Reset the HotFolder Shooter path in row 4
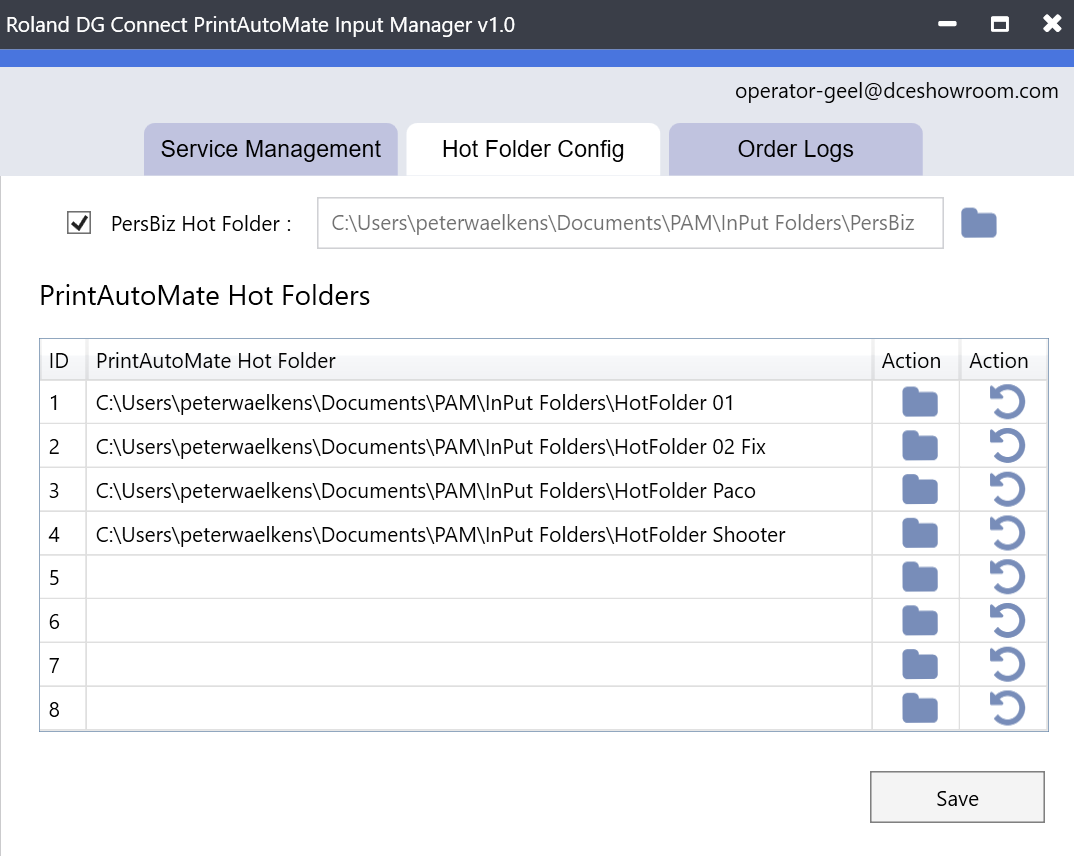Image resolution: width=1074 pixels, height=856 pixels. click(x=1007, y=533)
